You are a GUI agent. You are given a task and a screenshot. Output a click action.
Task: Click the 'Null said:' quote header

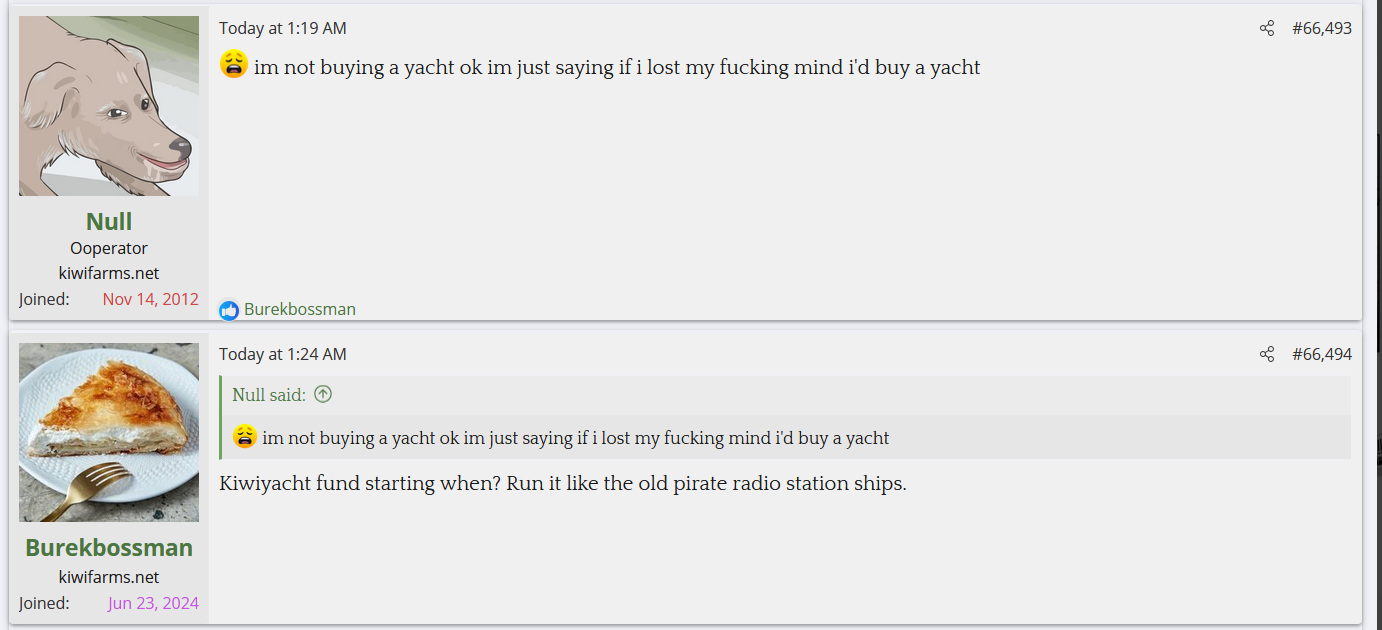pyautogui.click(x=269, y=394)
